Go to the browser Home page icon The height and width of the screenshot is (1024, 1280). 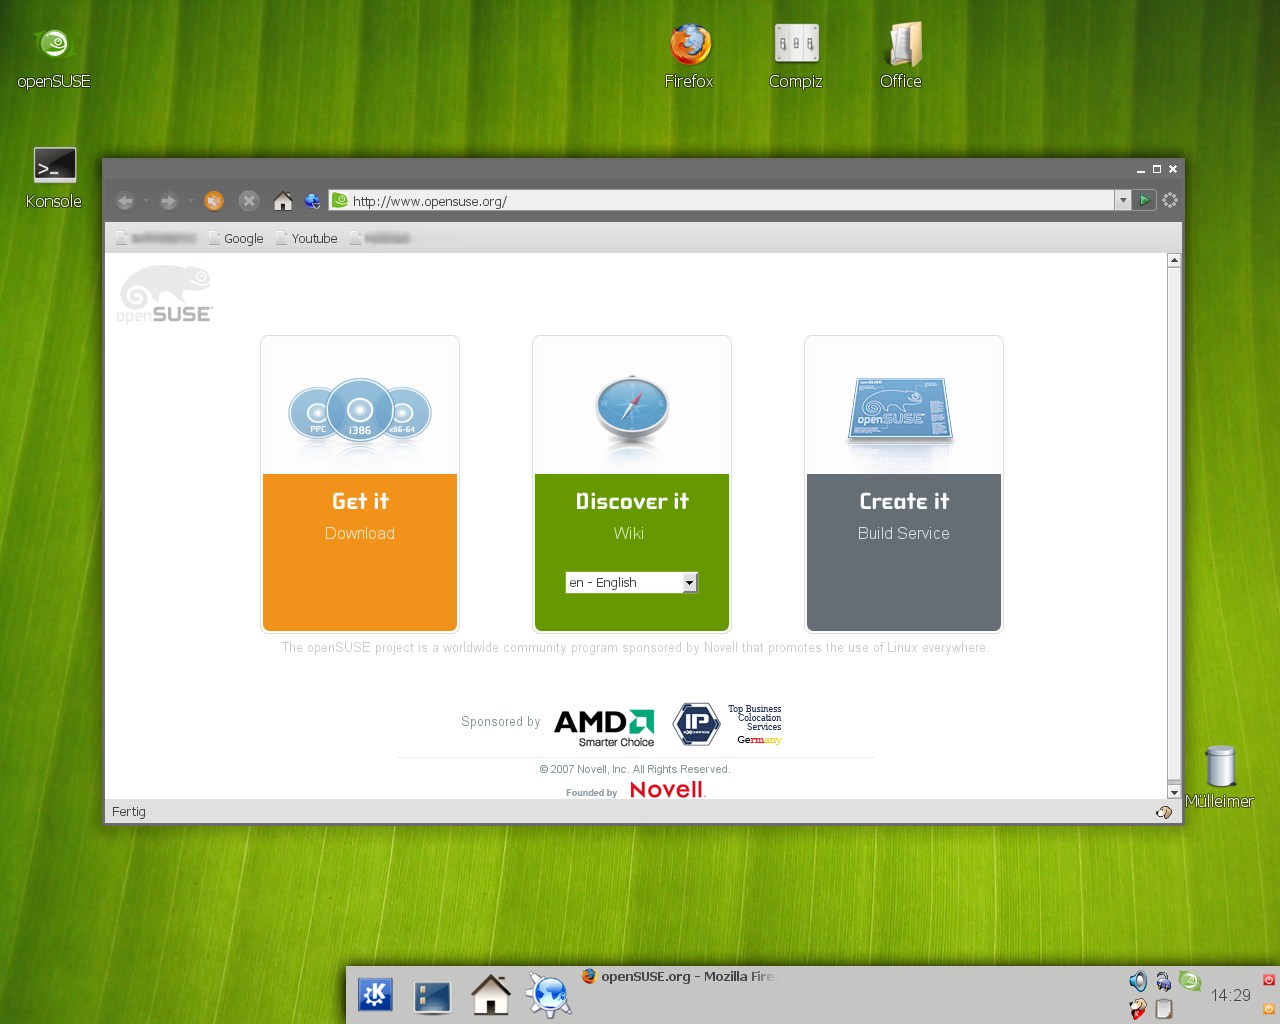tap(283, 201)
